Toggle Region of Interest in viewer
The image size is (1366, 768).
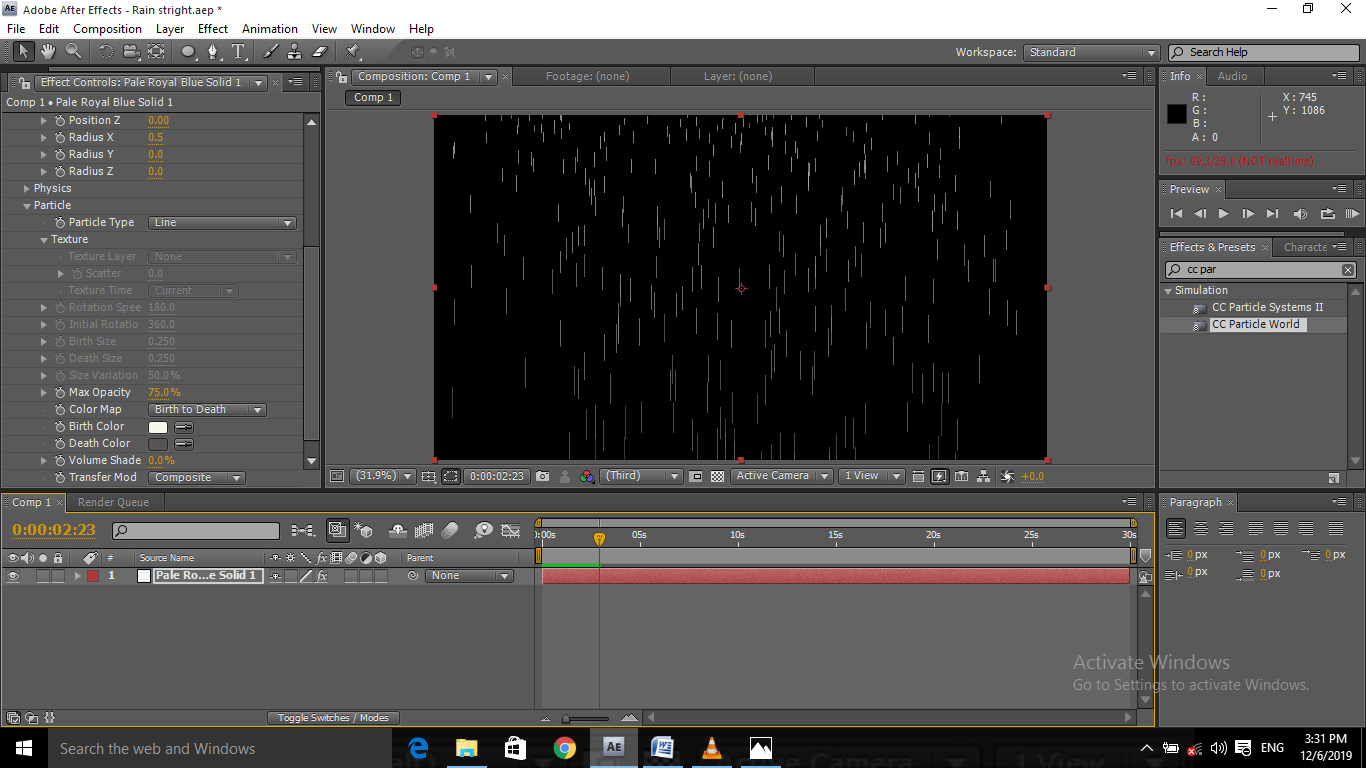point(696,477)
